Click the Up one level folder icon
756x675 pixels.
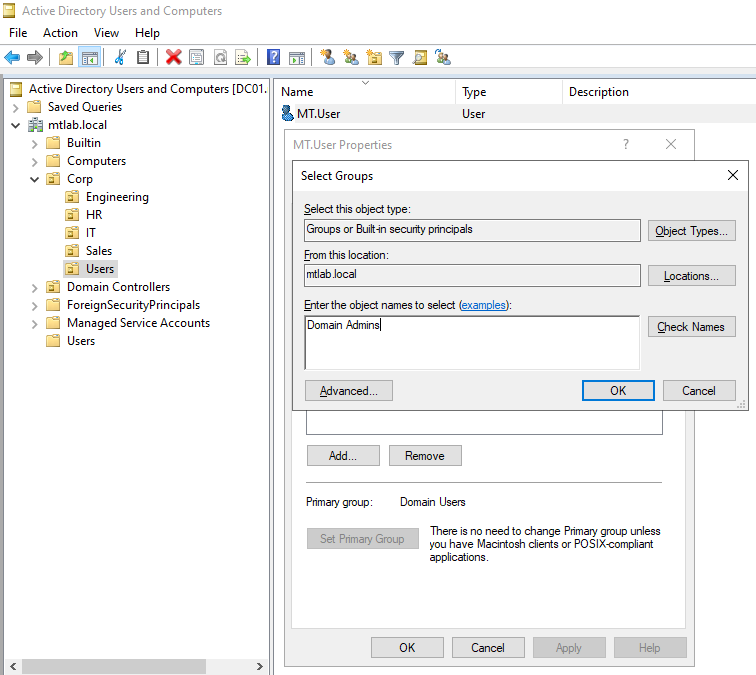tap(66, 58)
